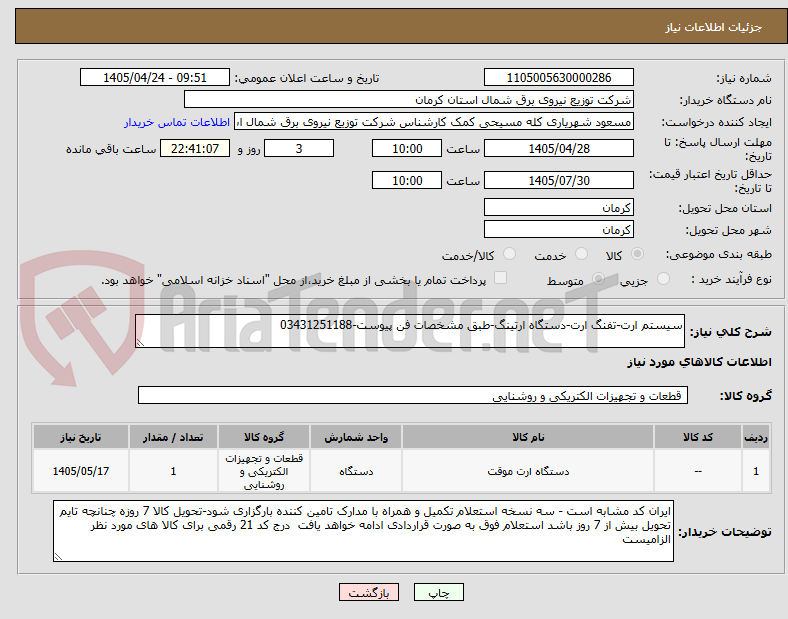Click the واحد شمارش column header

[356, 437]
